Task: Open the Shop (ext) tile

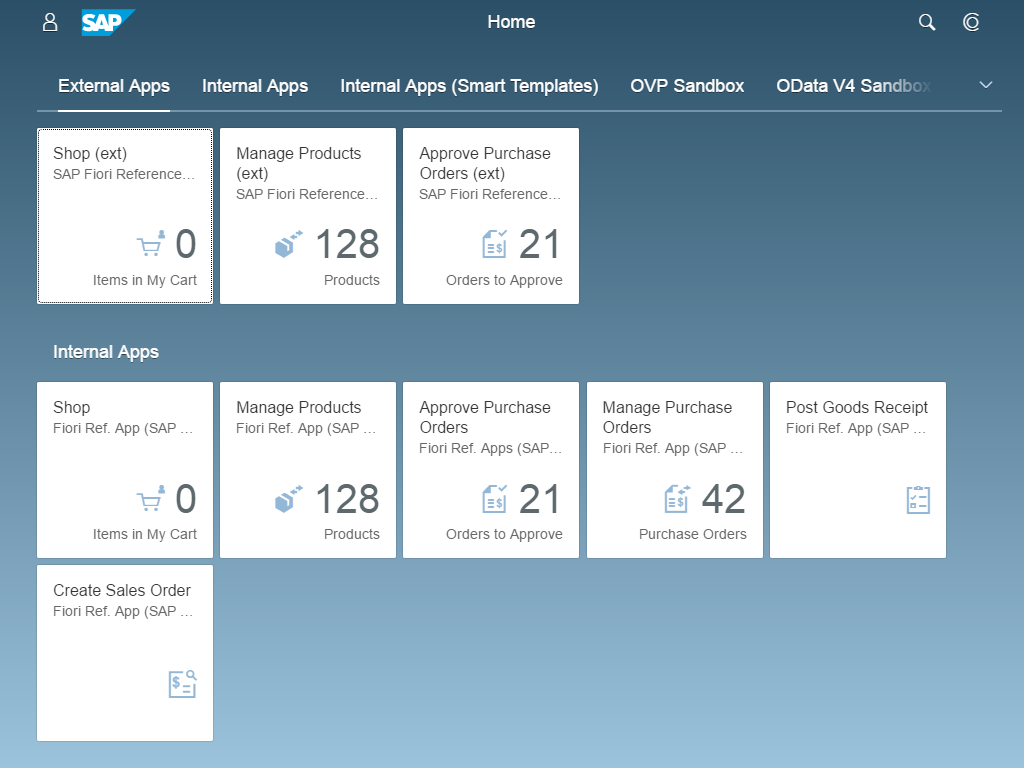Action: click(124, 215)
